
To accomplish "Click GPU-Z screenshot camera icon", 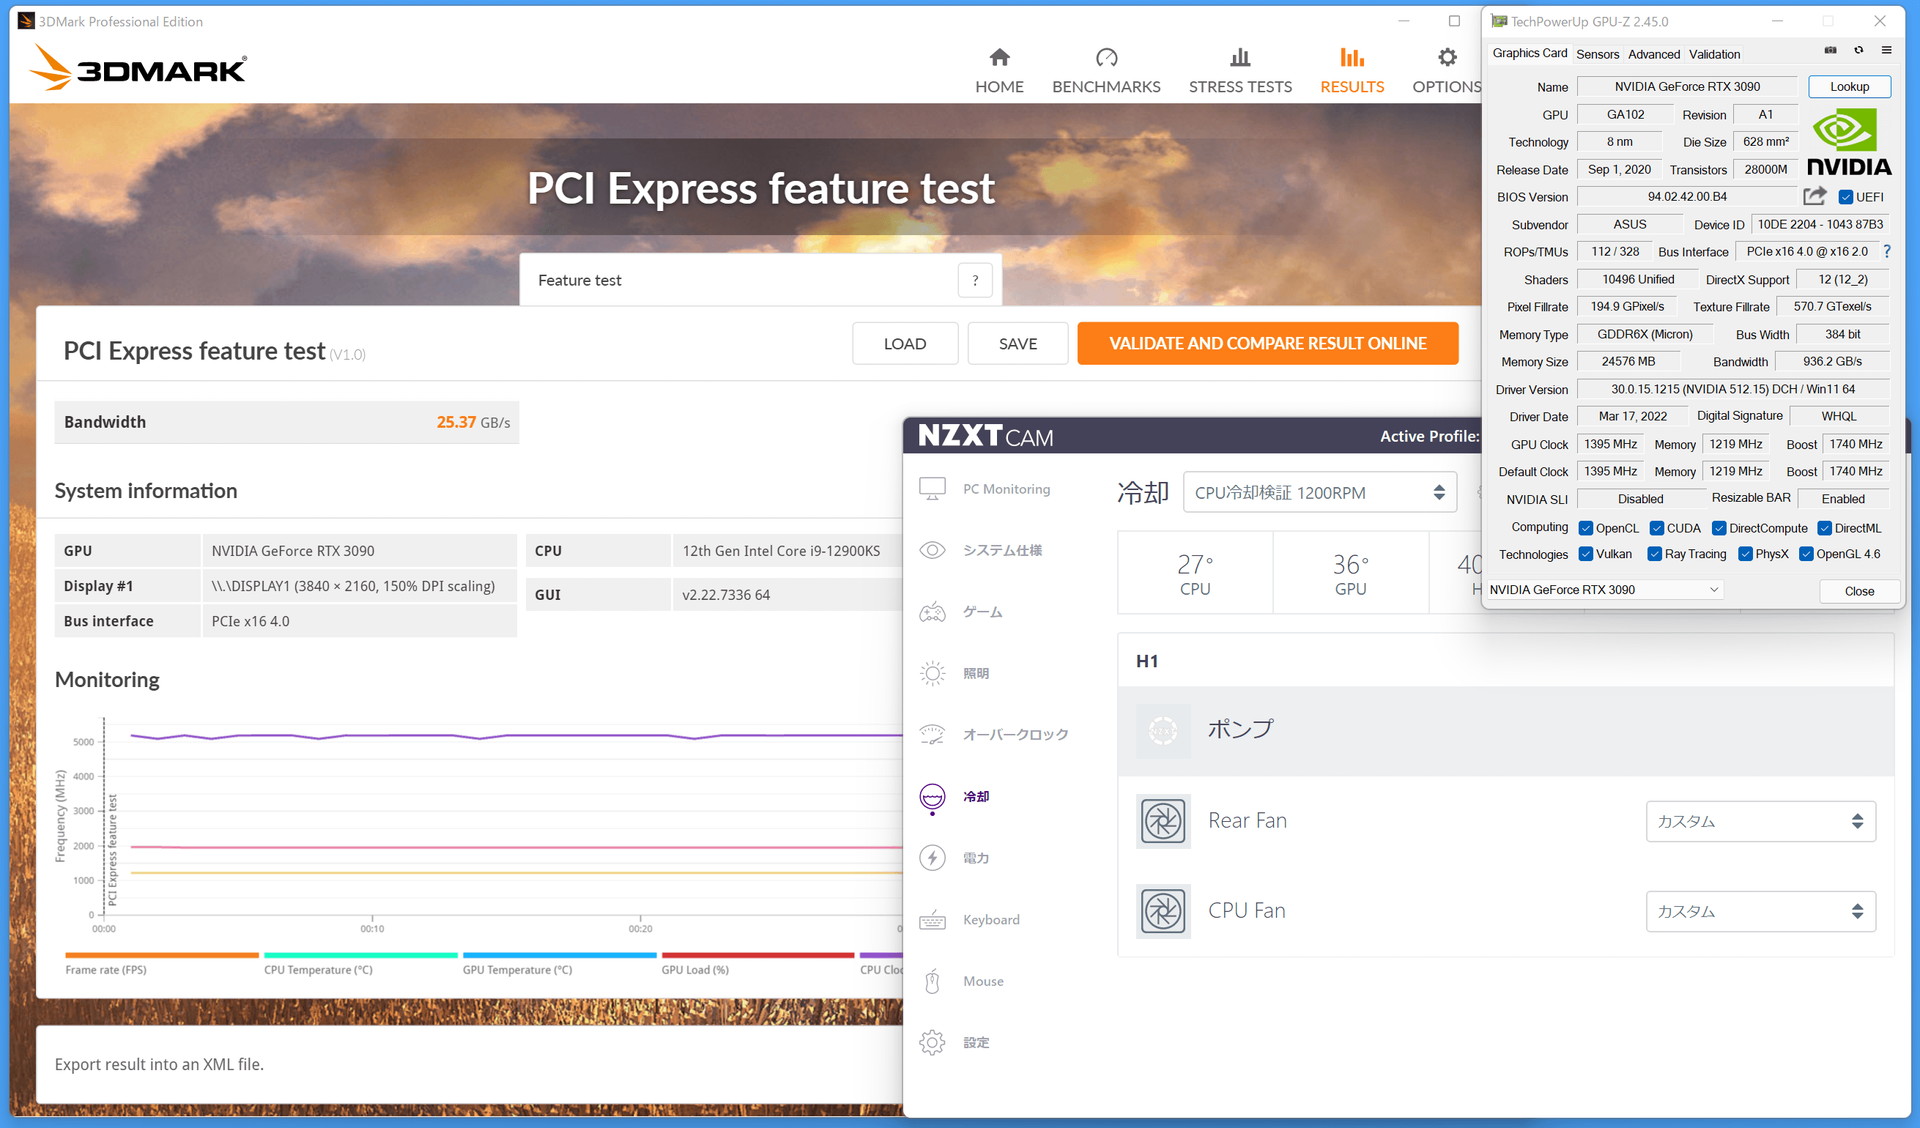I will (1830, 50).
